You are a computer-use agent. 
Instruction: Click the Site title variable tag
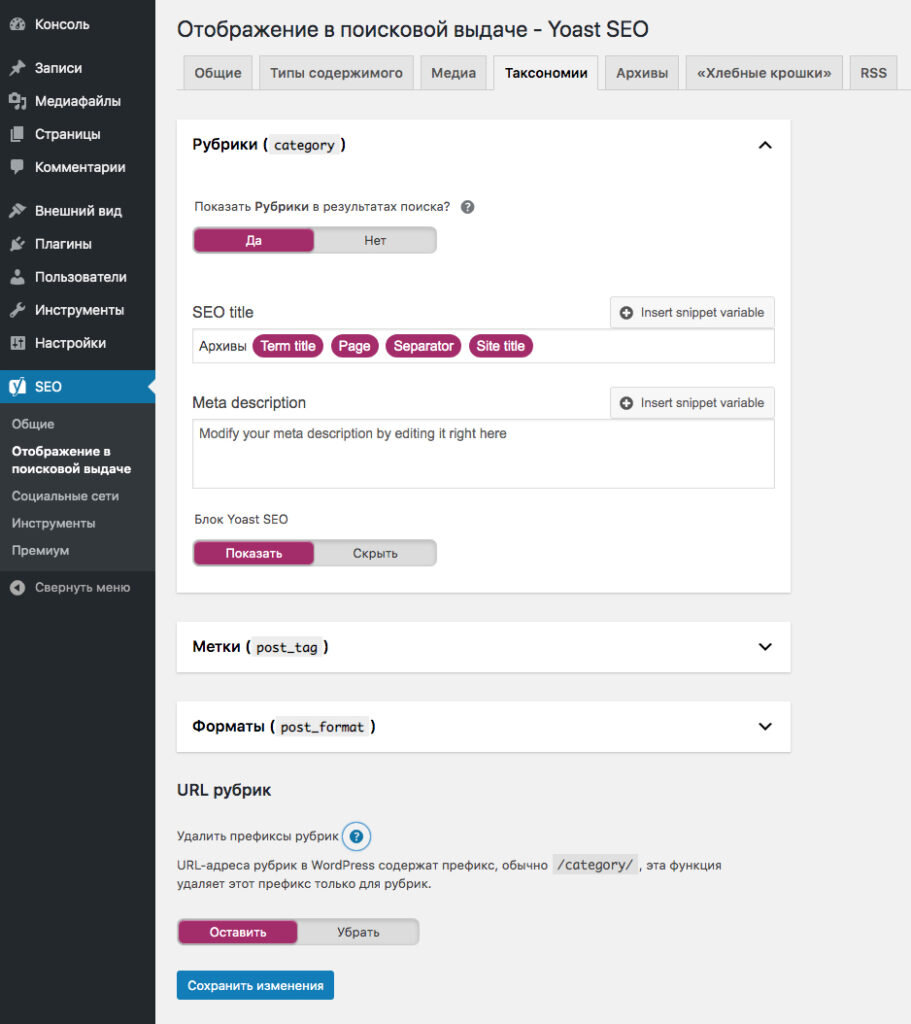click(x=501, y=346)
